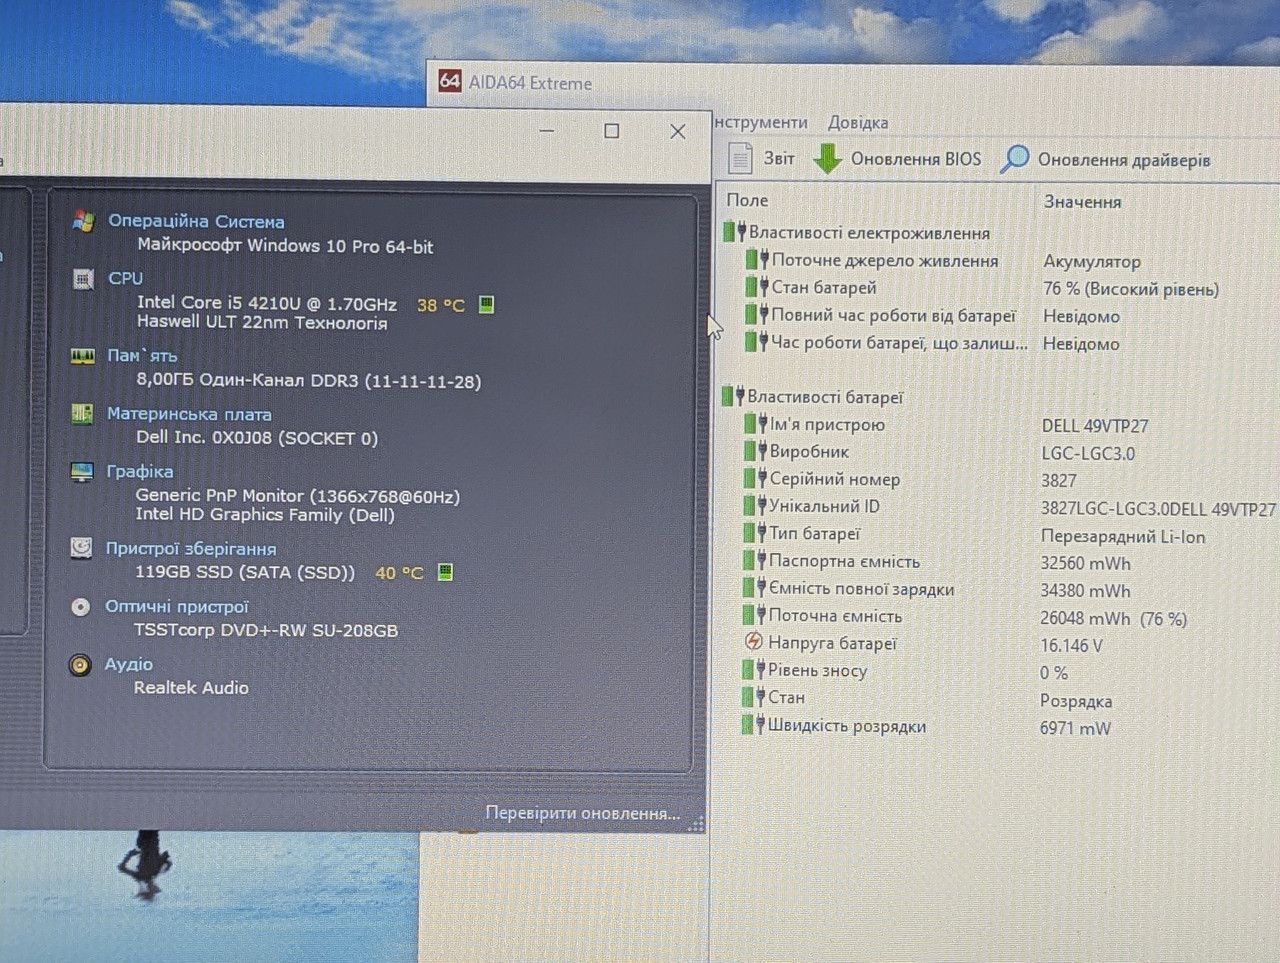The height and width of the screenshot is (963, 1280).
Task: Click the Пам'ять RAM module icon
Action: (82, 356)
